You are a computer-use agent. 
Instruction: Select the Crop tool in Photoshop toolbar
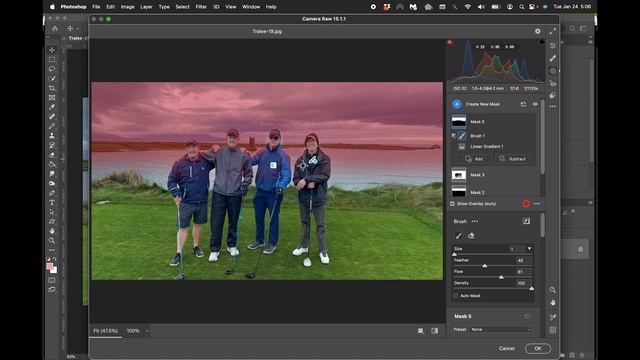52,88
